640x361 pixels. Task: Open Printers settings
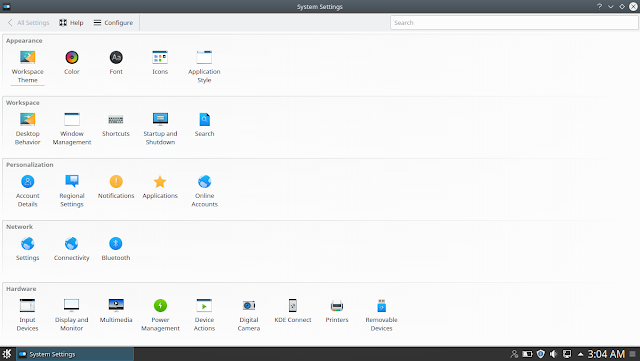coord(337,311)
